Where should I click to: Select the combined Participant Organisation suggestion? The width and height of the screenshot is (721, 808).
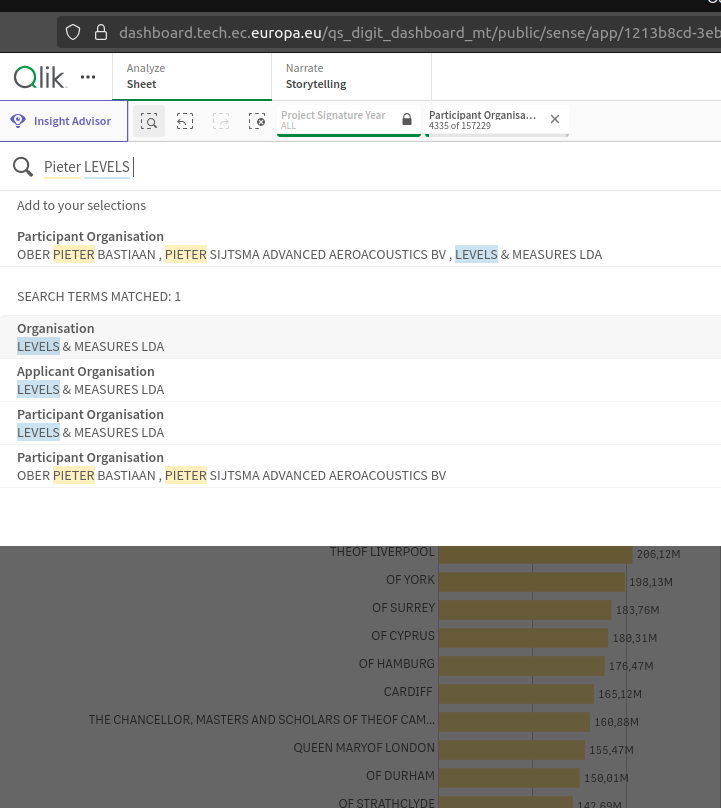(x=360, y=246)
